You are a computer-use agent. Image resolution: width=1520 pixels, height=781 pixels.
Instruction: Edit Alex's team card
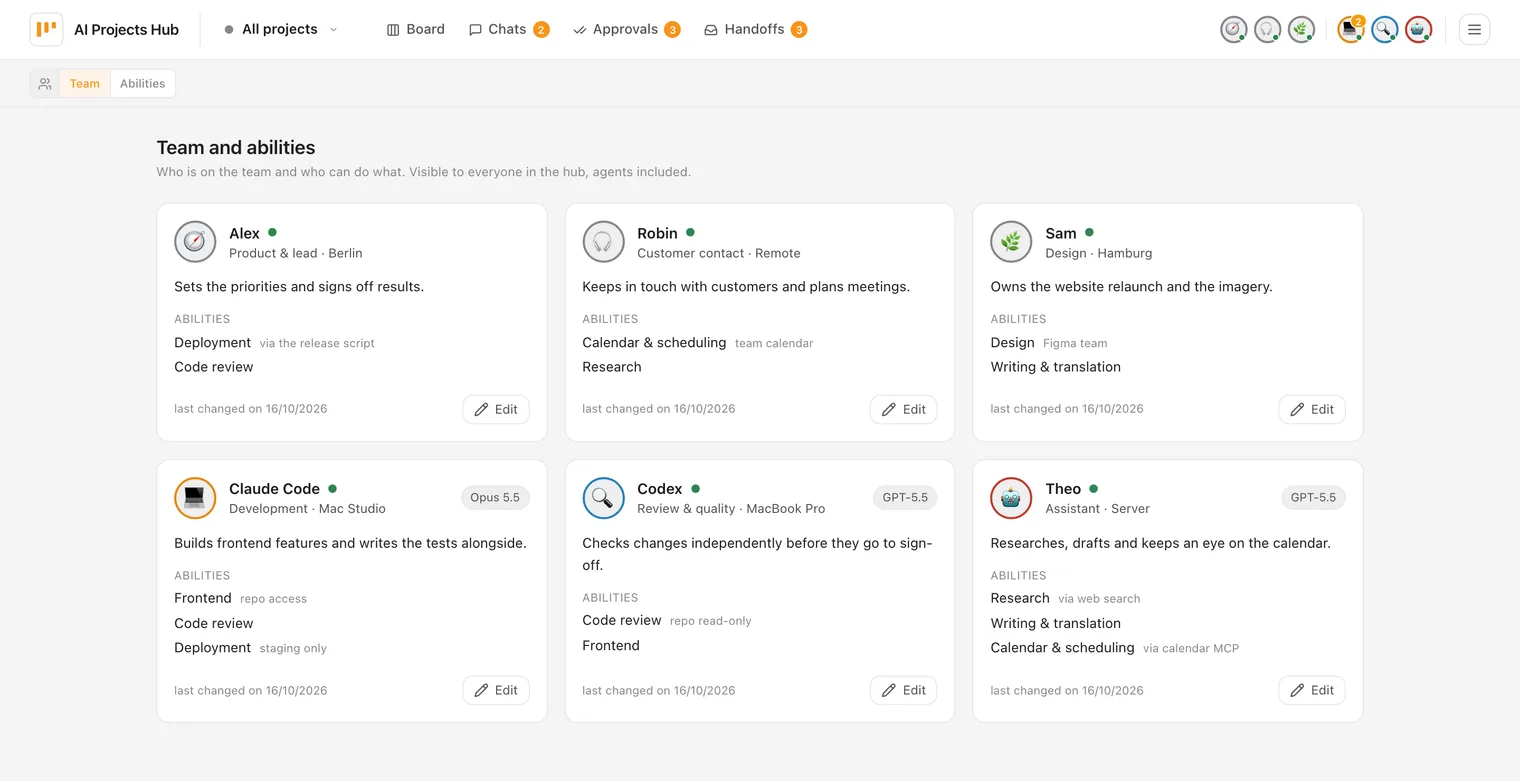[x=496, y=409]
